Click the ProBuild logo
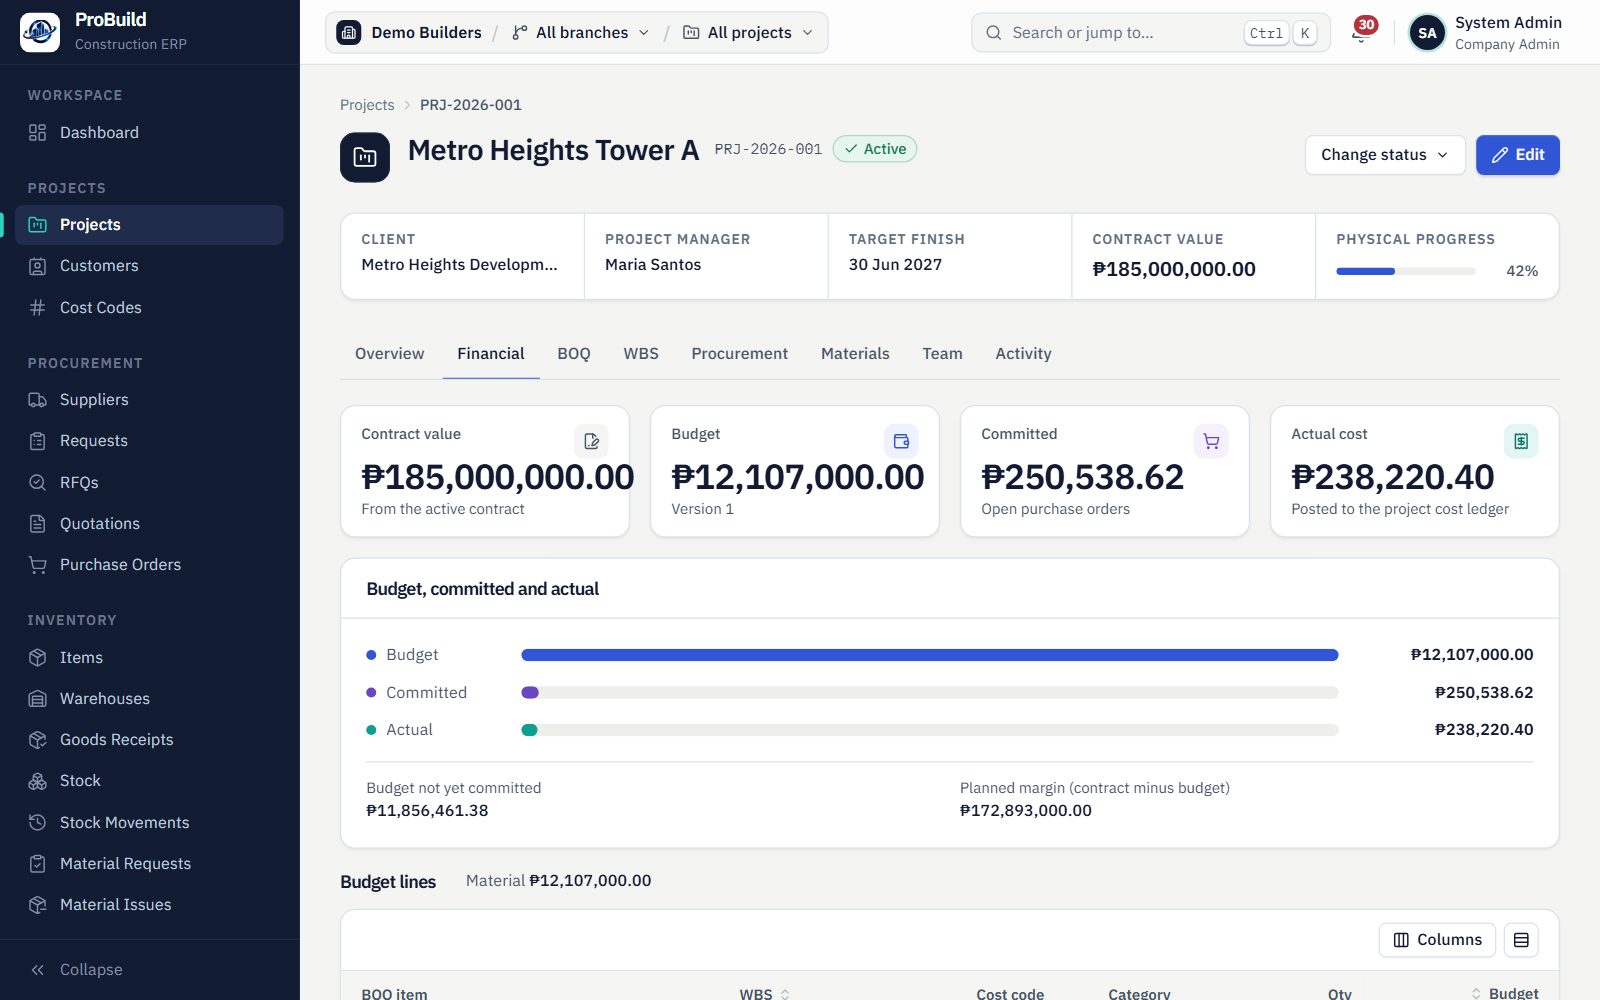 pos(40,32)
